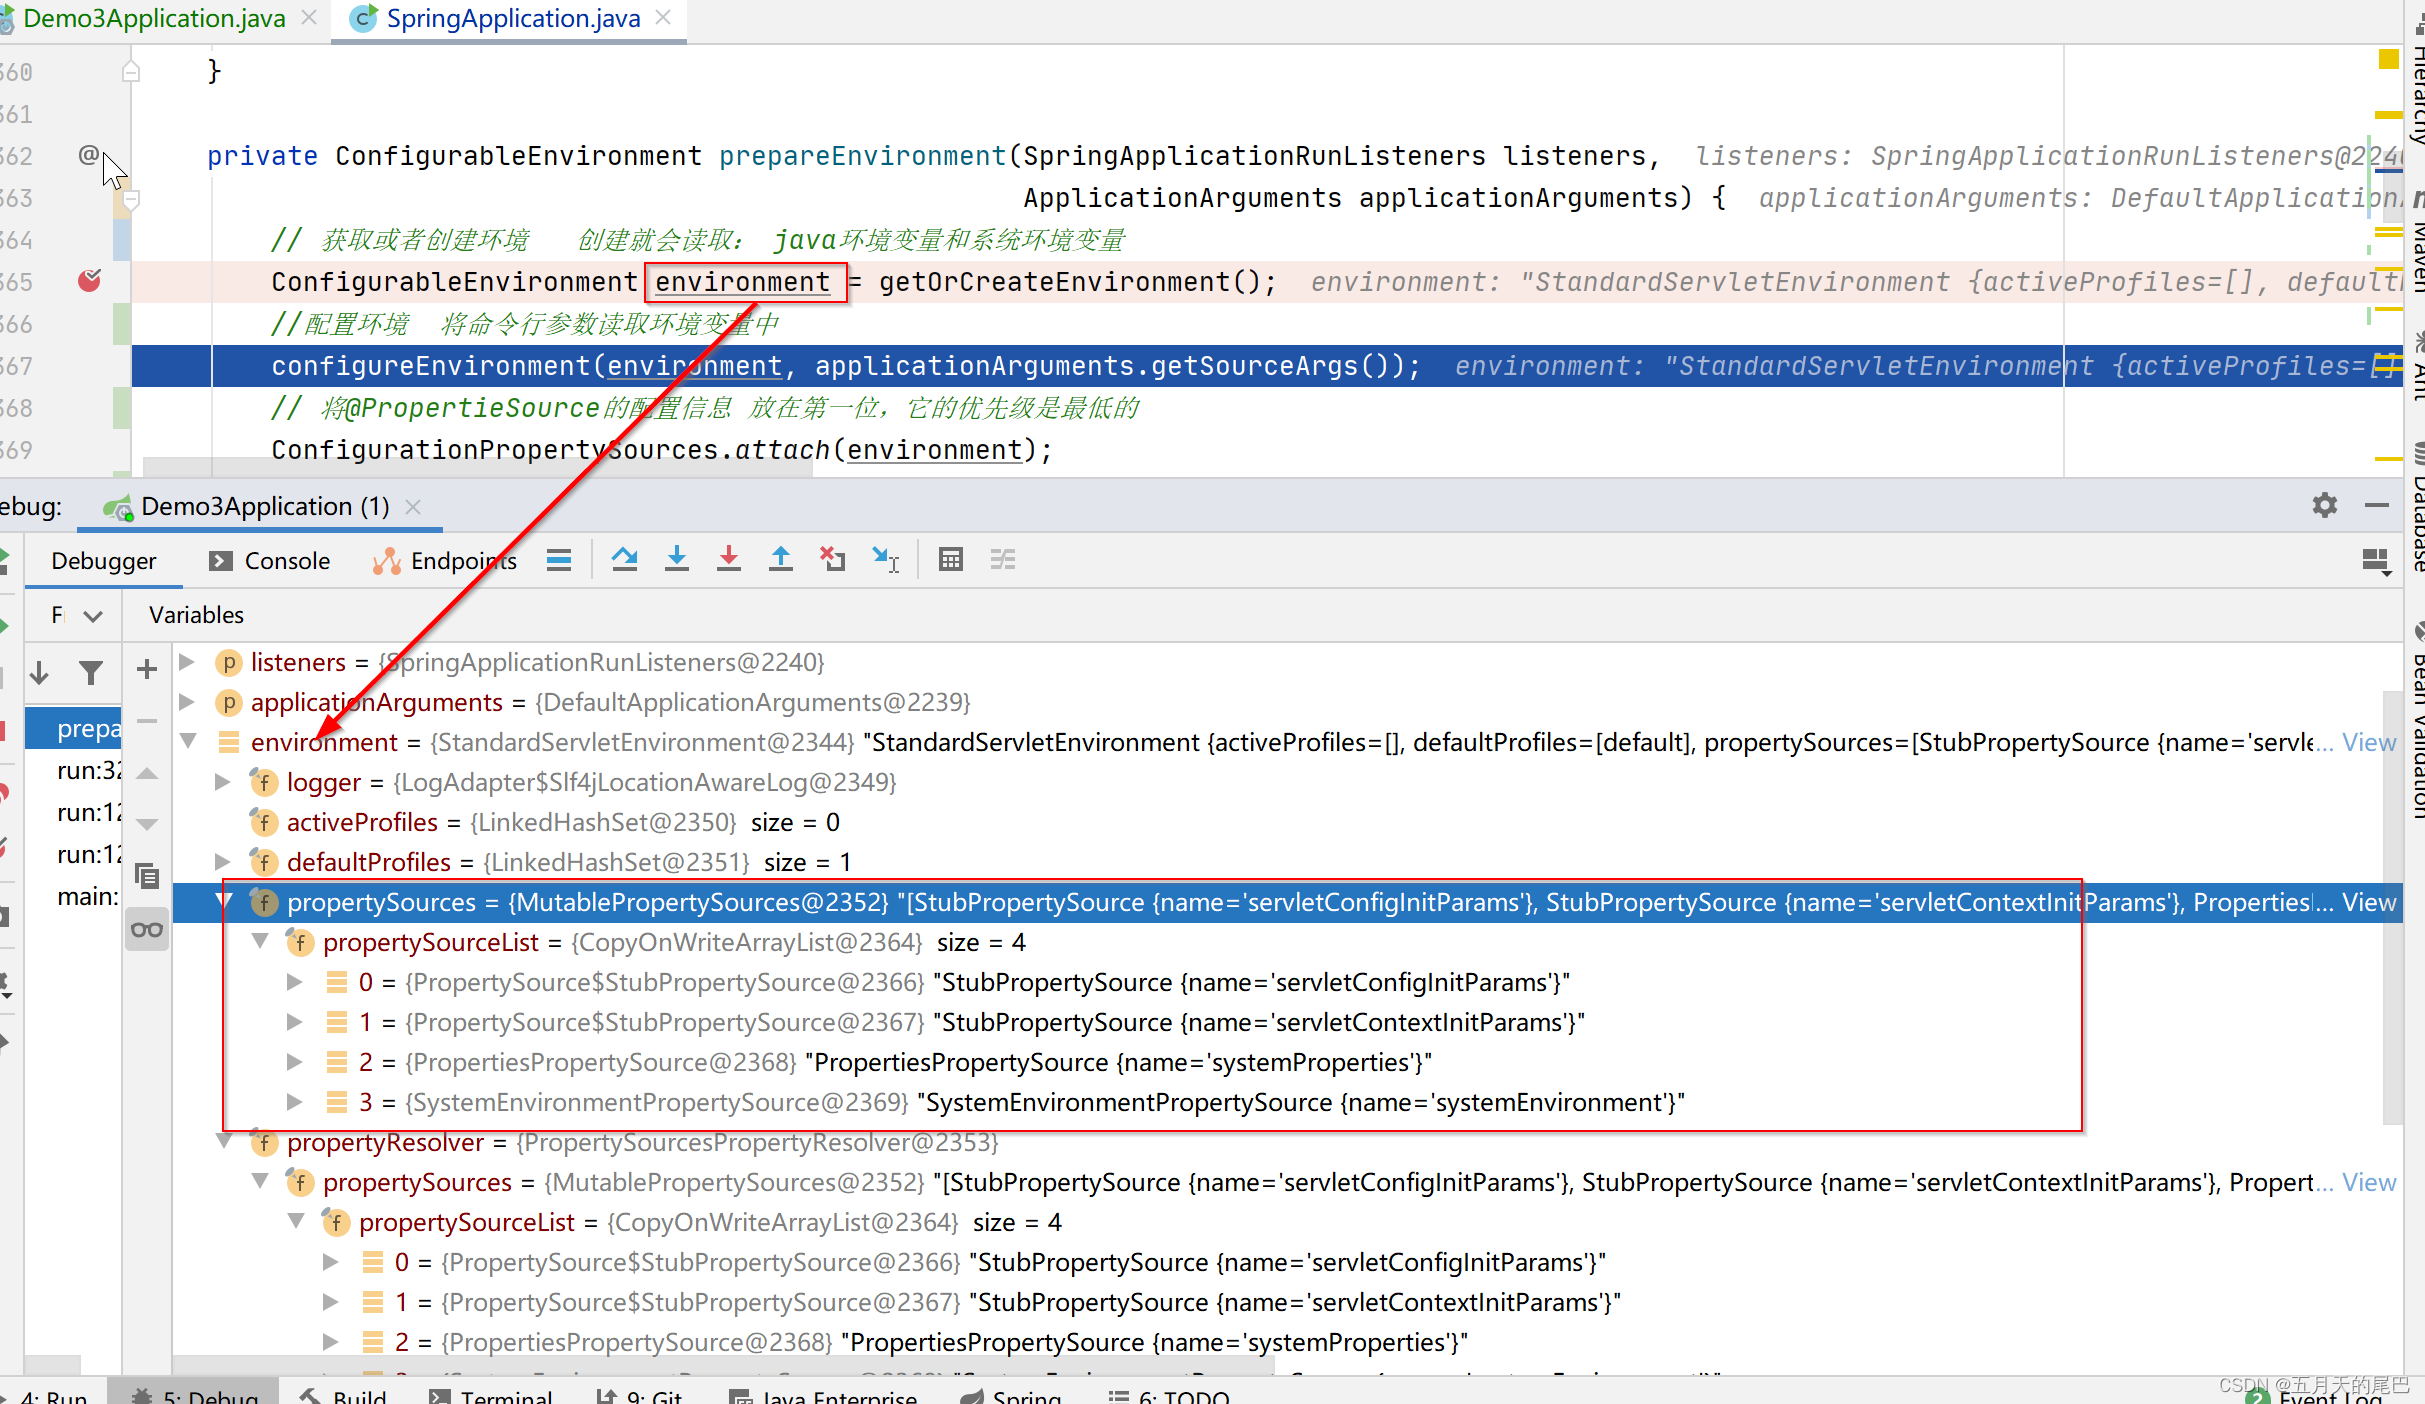The width and height of the screenshot is (2425, 1404).
Task: Click the Step Out arrow icon
Action: pyautogui.click(x=781, y=559)
